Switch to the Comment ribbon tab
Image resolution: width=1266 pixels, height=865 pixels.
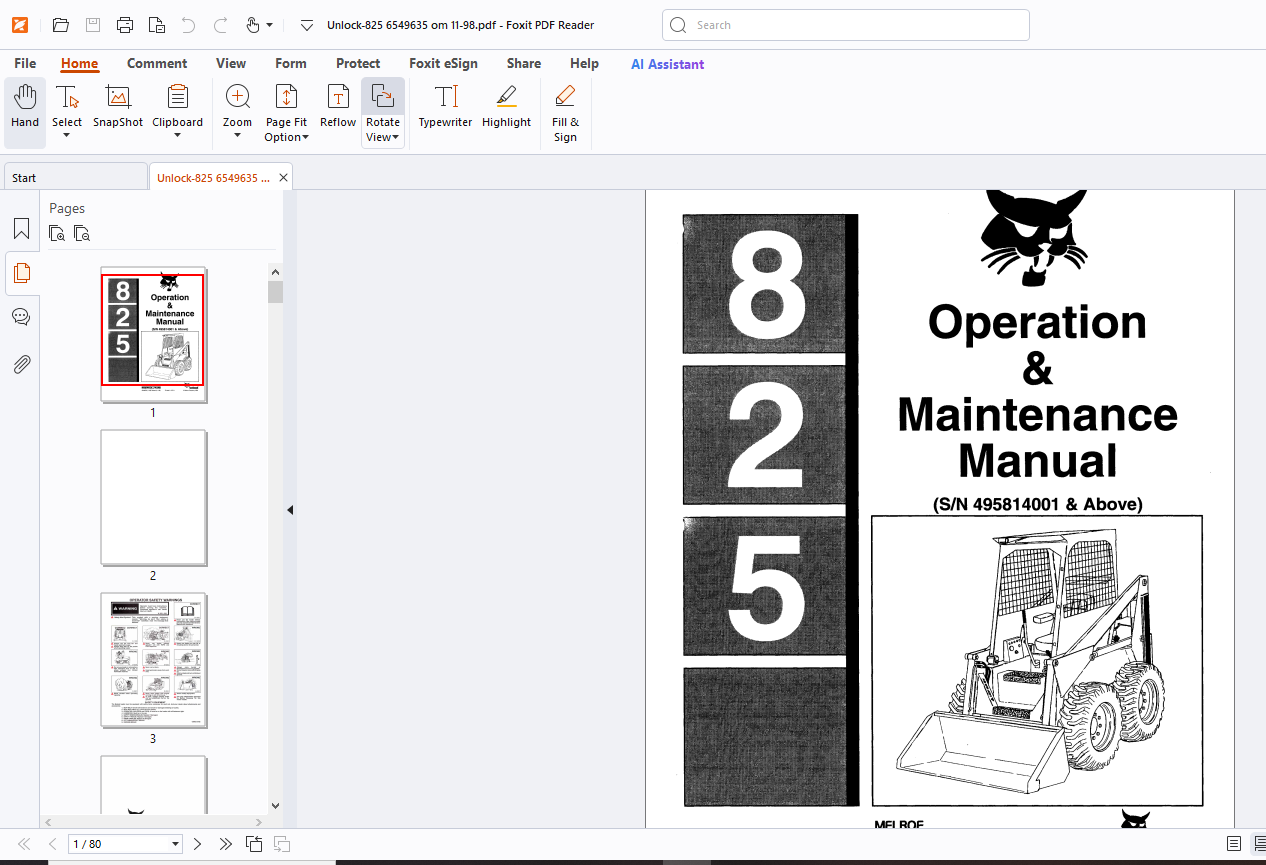[x=157, y=63]
